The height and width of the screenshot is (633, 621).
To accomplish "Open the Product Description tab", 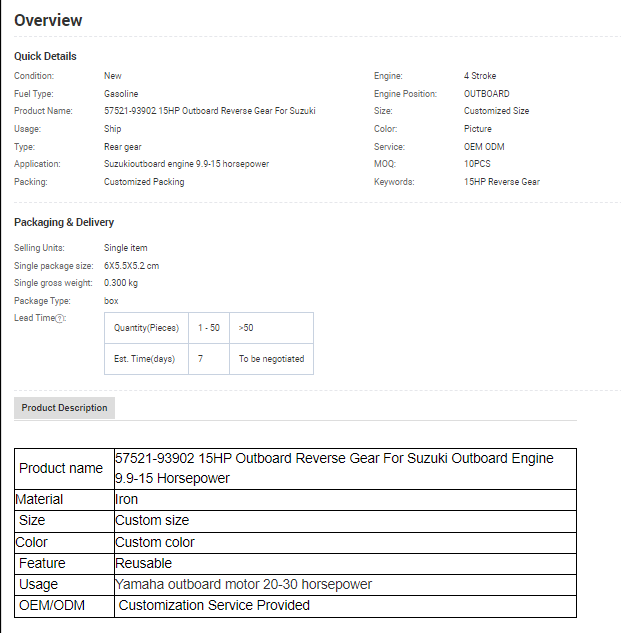I will point(64,408).
